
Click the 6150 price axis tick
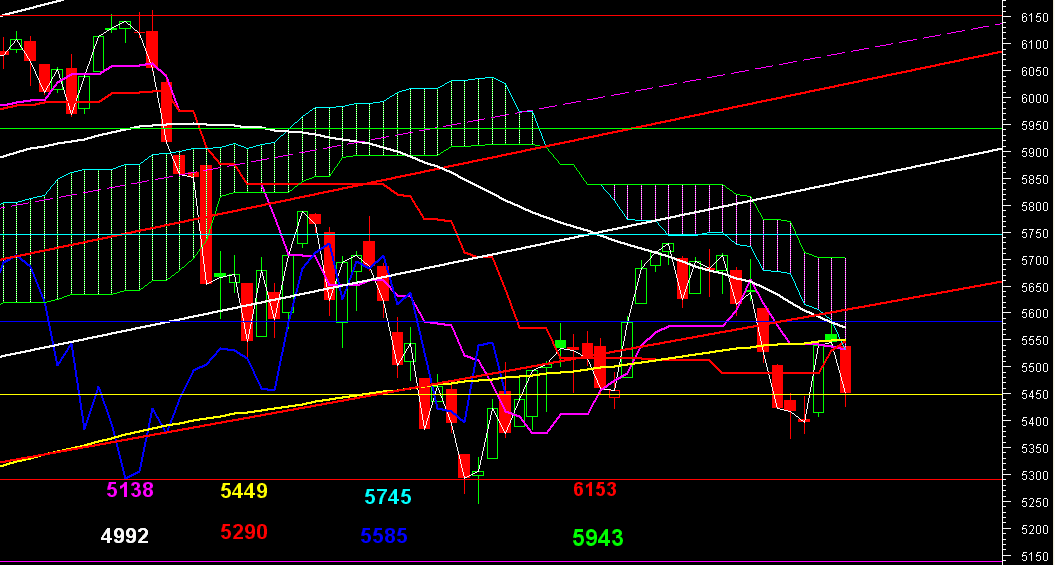[x=1035, y=17]
